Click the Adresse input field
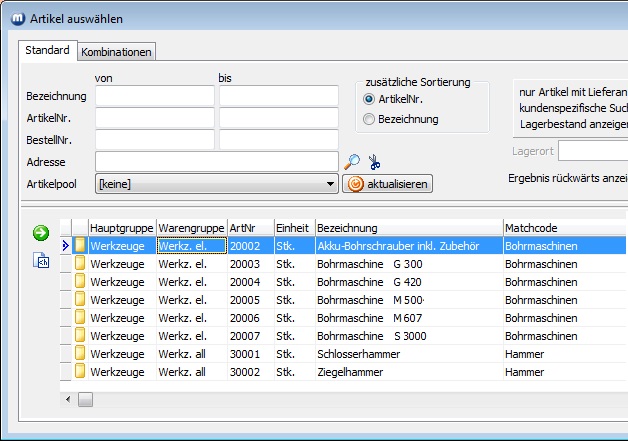The width and height of the screenshot is (628, 441). coord(216,162)
